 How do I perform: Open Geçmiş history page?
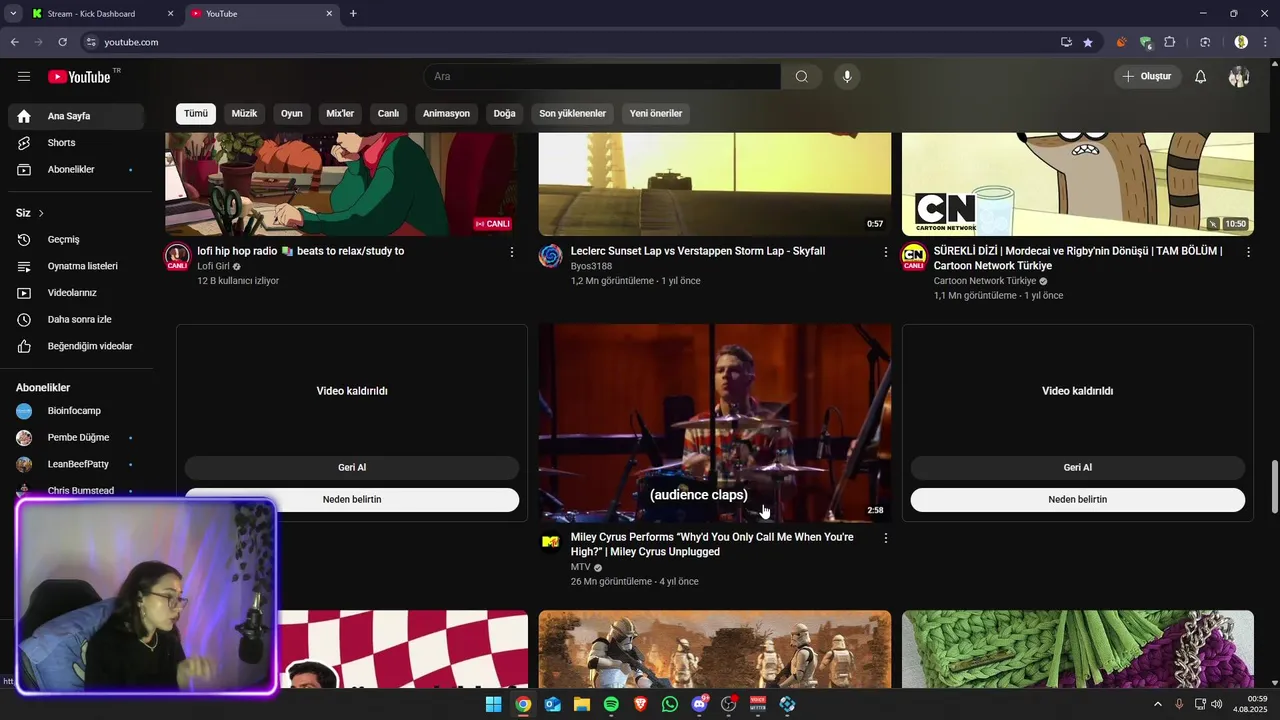(76, 240)
